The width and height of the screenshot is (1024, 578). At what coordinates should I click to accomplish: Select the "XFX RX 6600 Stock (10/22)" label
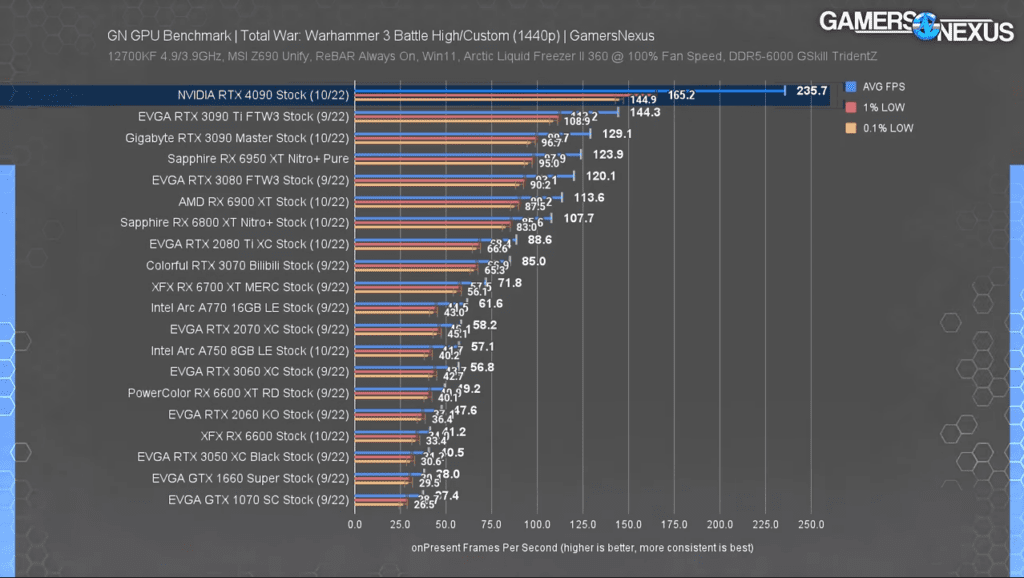click(275, 436)
